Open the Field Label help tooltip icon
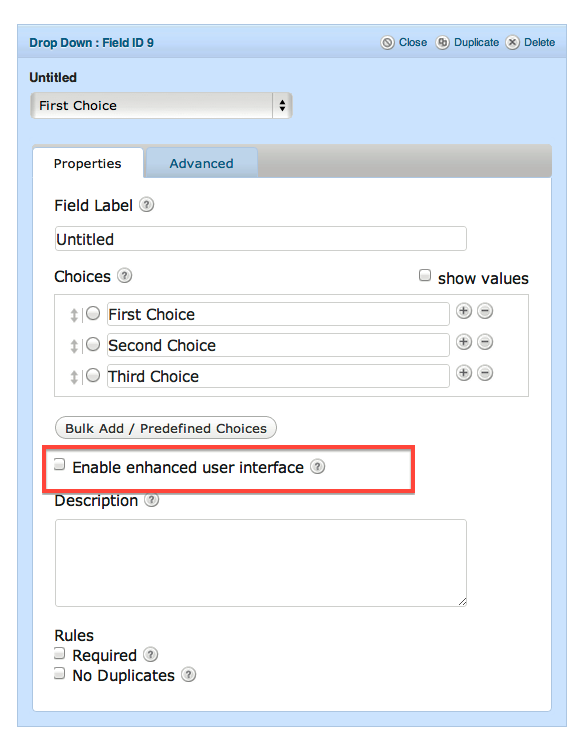This screenshot has height=745, width=587. [x=146, y=205]
